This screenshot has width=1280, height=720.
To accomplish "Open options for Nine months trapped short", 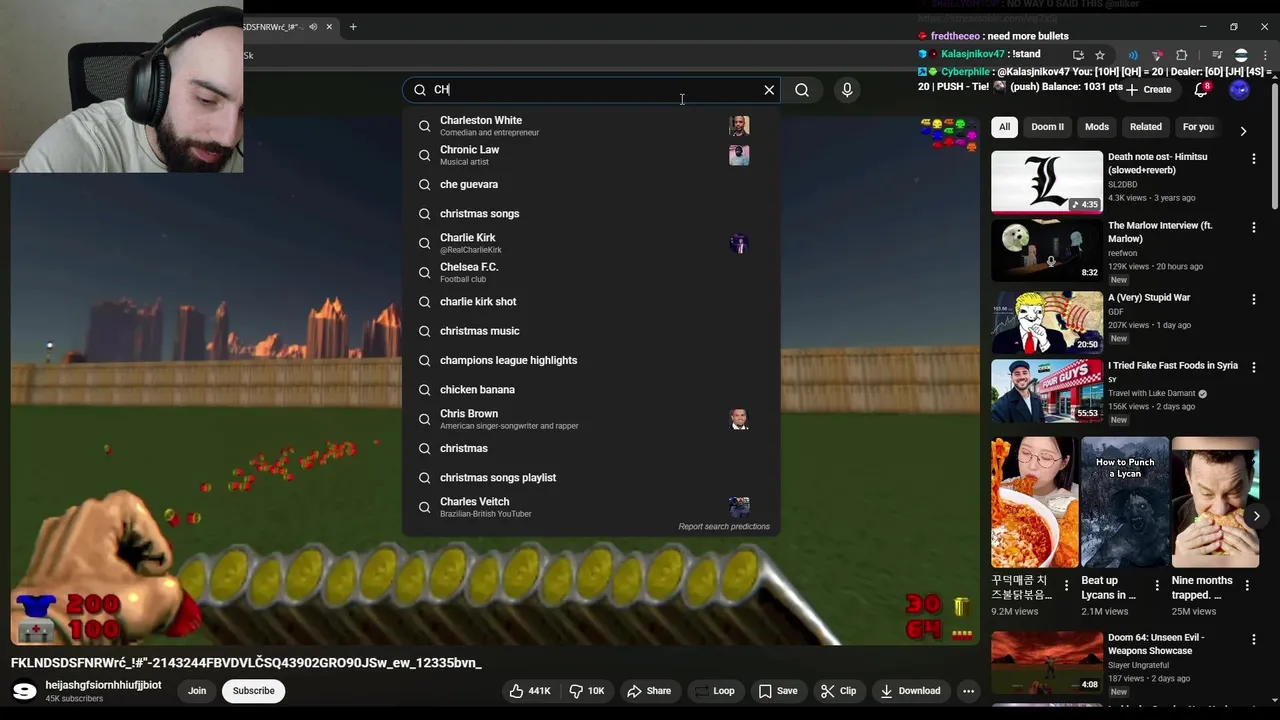I will point(1247,585).
